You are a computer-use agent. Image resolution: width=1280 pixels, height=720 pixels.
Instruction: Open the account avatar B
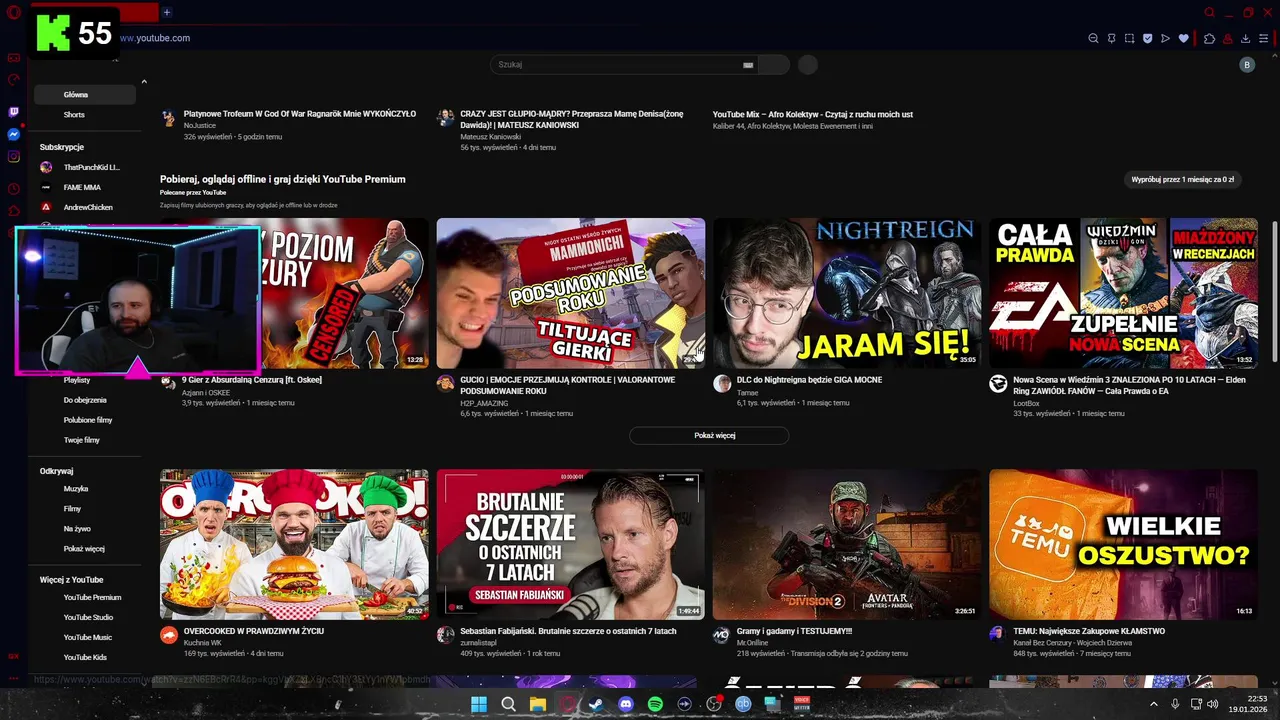tap(1246, 65)
